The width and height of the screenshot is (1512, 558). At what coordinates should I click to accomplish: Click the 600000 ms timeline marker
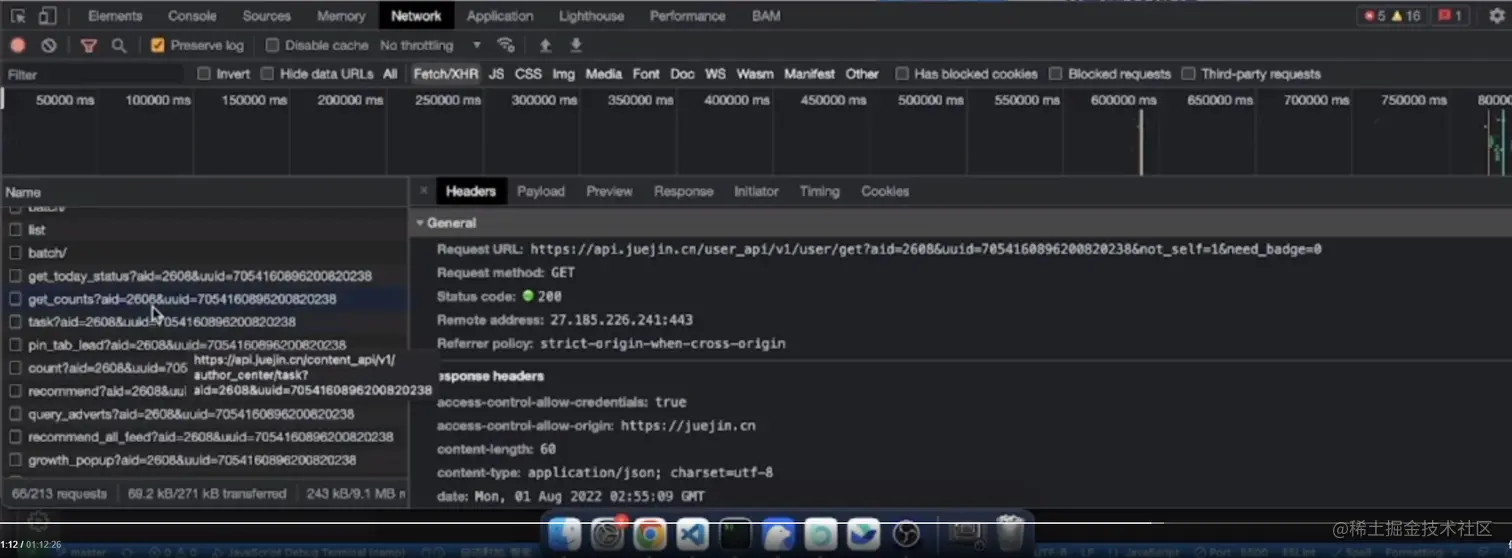coord(1124,100)
